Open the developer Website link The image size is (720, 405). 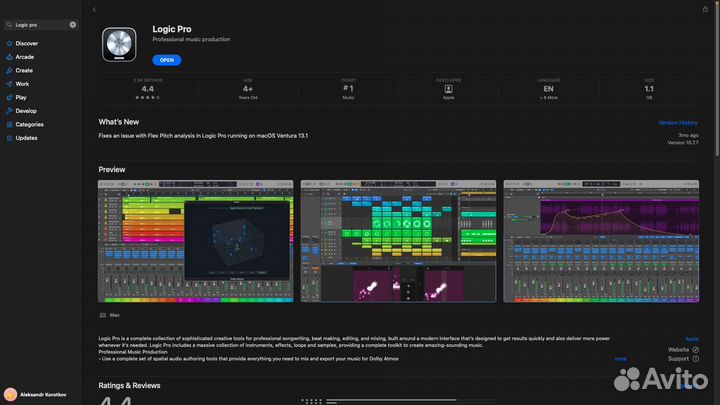pyautogui.click(x=678, y=349)
